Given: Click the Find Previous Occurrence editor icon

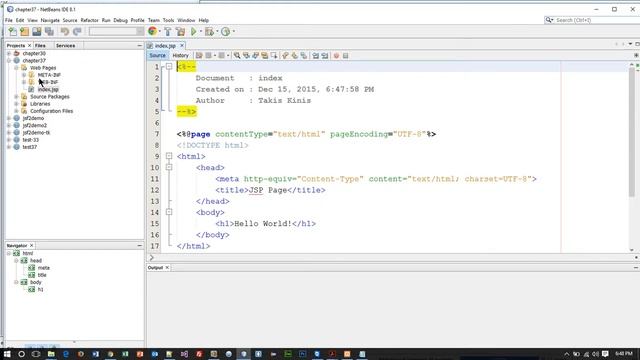Looking at the screenshot, I should pos(247,56).
